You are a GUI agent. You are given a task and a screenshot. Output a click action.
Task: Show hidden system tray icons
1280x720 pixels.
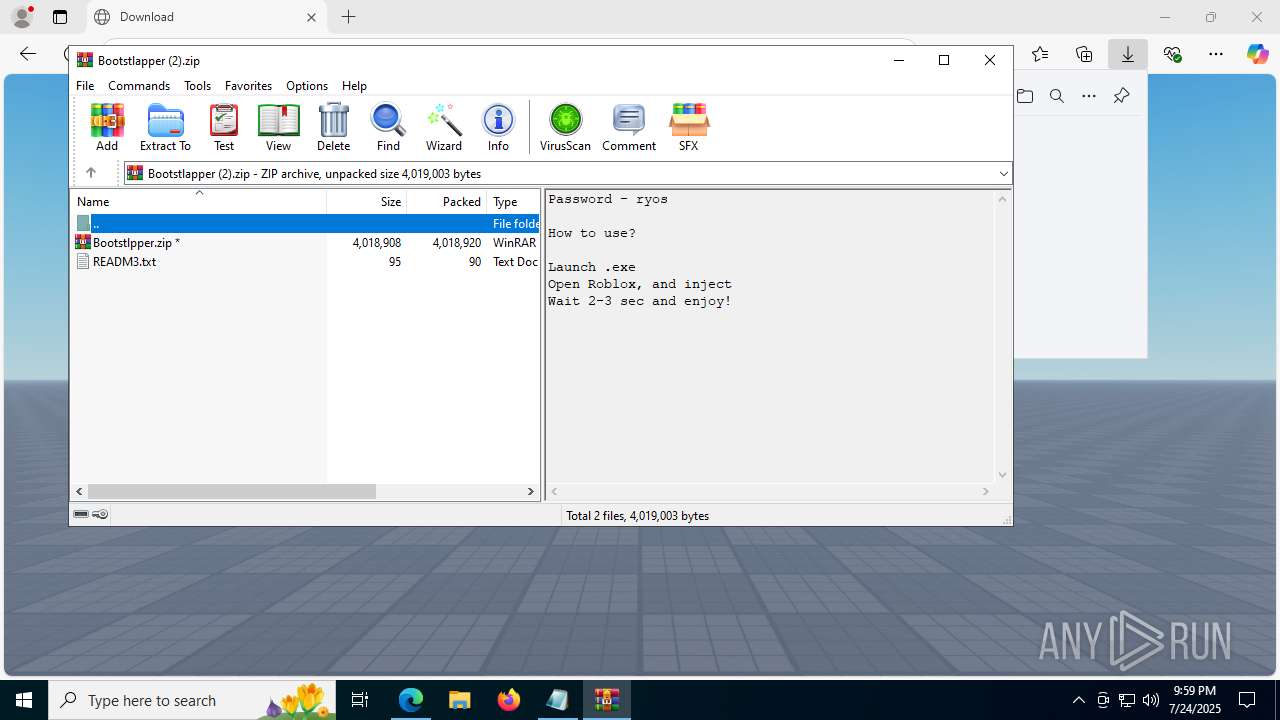[x=1078, y=700]
